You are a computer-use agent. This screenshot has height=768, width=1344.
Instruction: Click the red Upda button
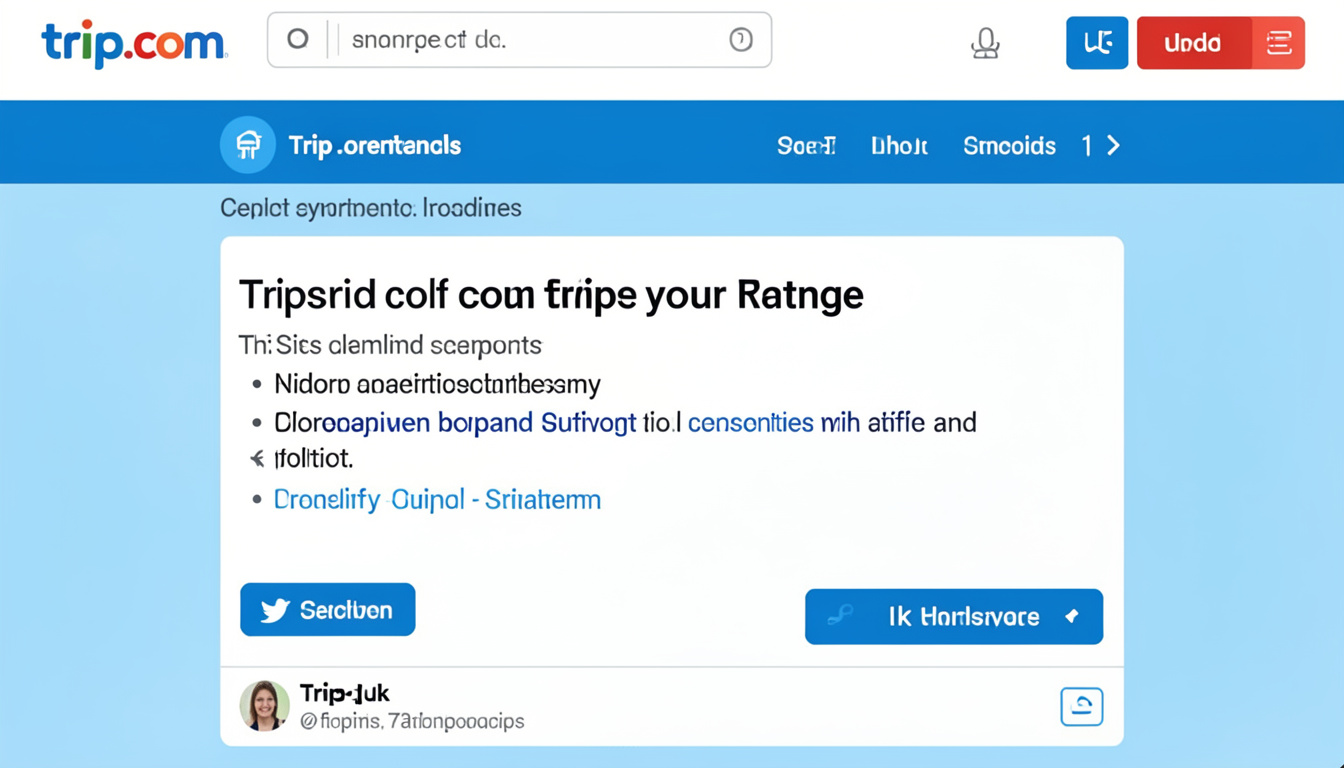tap(1193, 43)
